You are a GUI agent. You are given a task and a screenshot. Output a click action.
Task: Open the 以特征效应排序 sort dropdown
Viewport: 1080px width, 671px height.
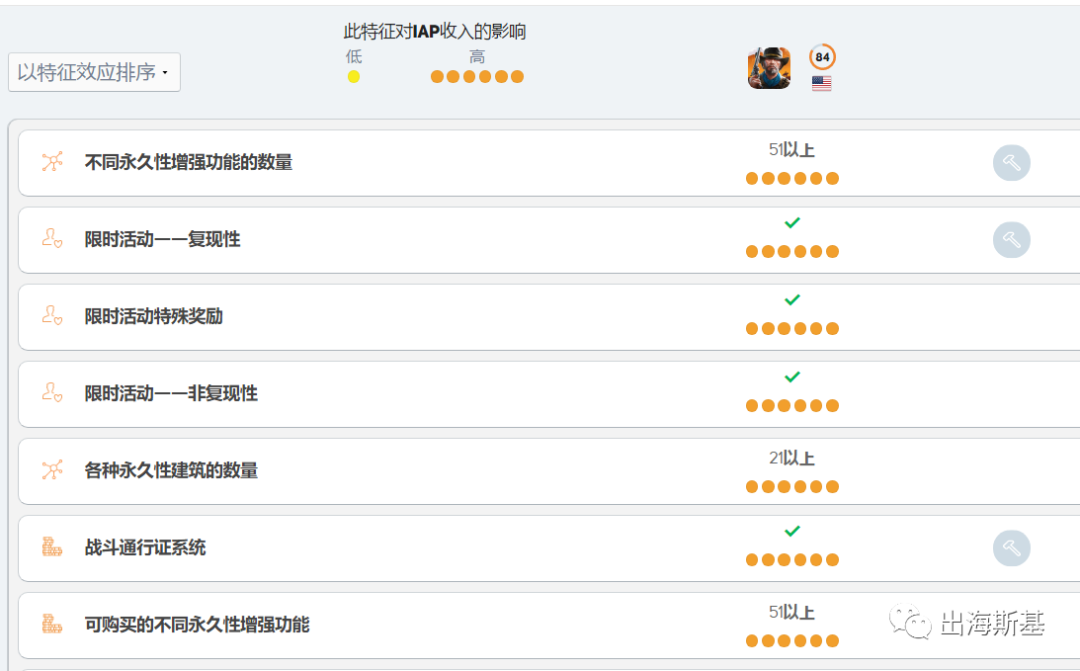tap(94, 72)
